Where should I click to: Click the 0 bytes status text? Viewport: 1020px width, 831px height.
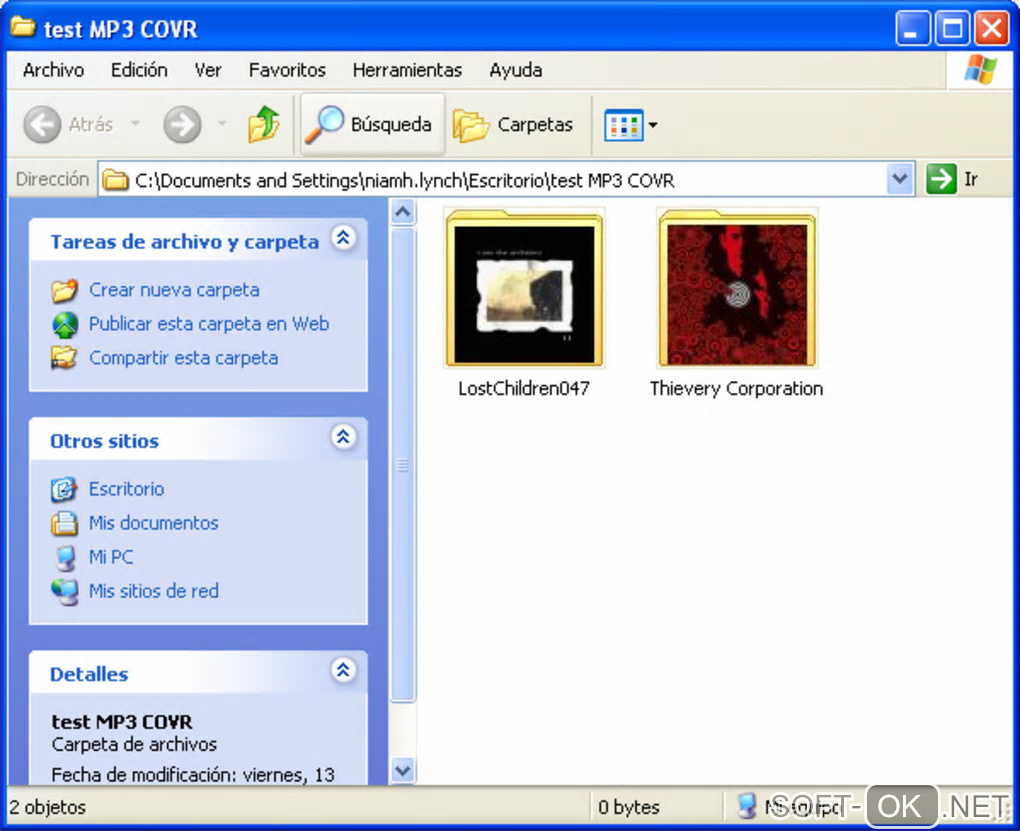click(x=628, y=807)
